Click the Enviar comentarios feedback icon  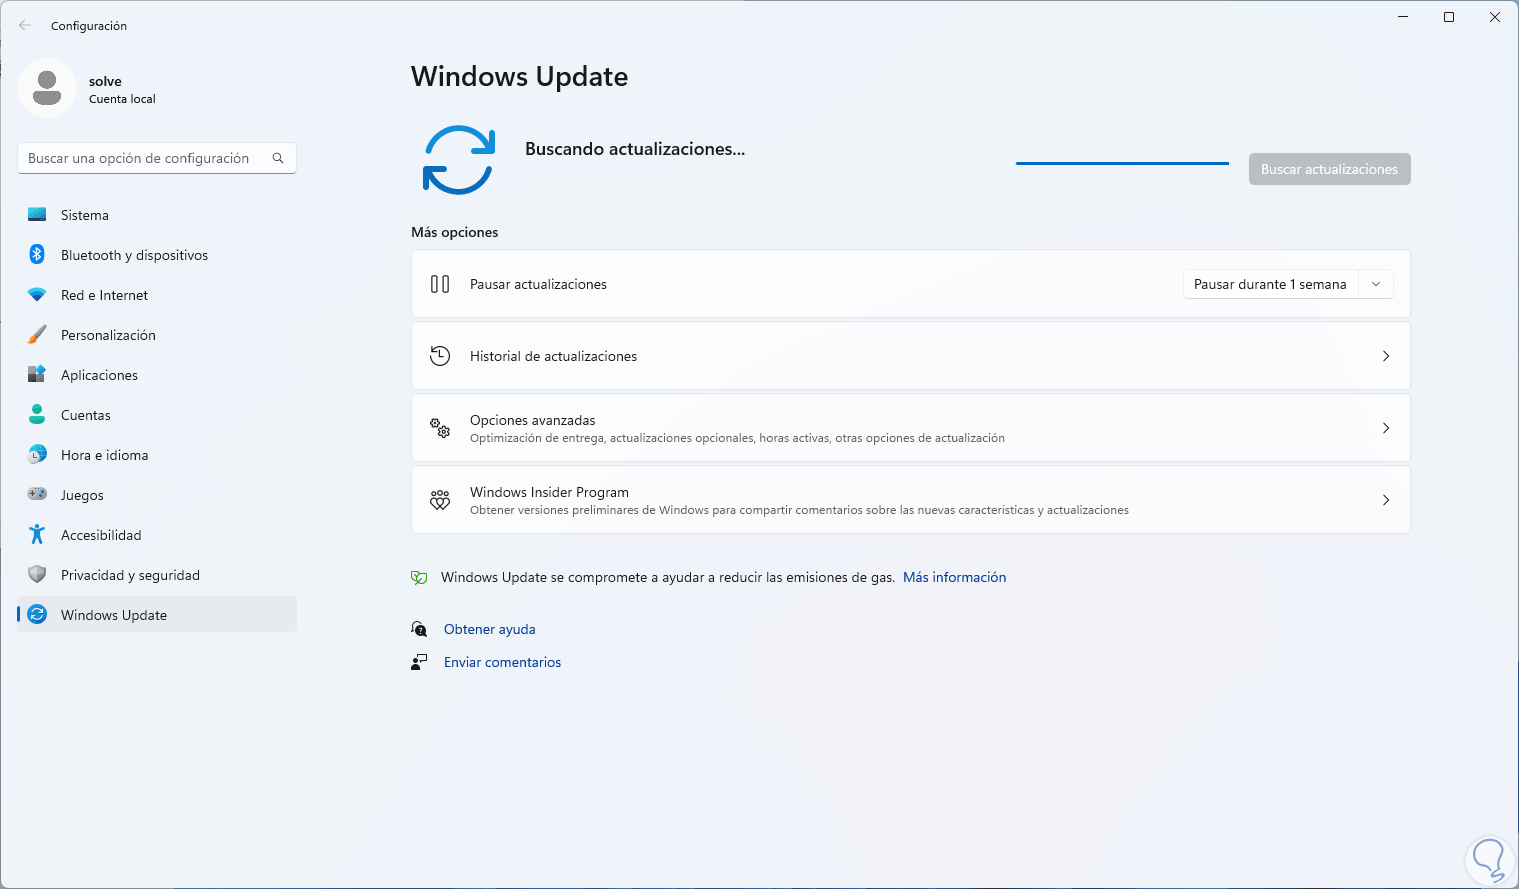pyautogui.click(x=419, y=662)
